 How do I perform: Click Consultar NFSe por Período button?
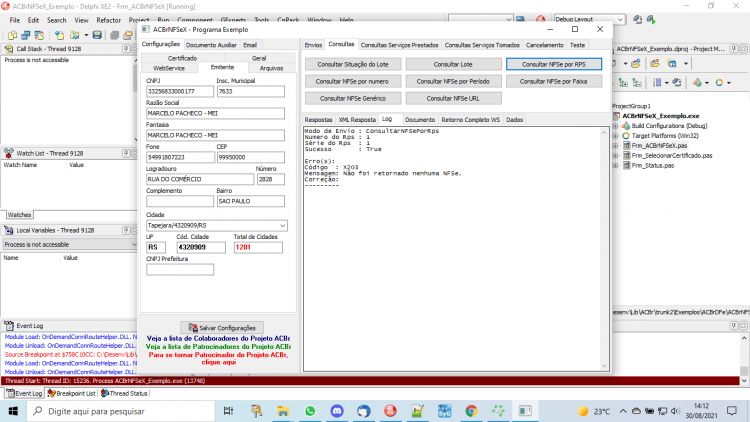pyautogui.click(x=453, y=81)
